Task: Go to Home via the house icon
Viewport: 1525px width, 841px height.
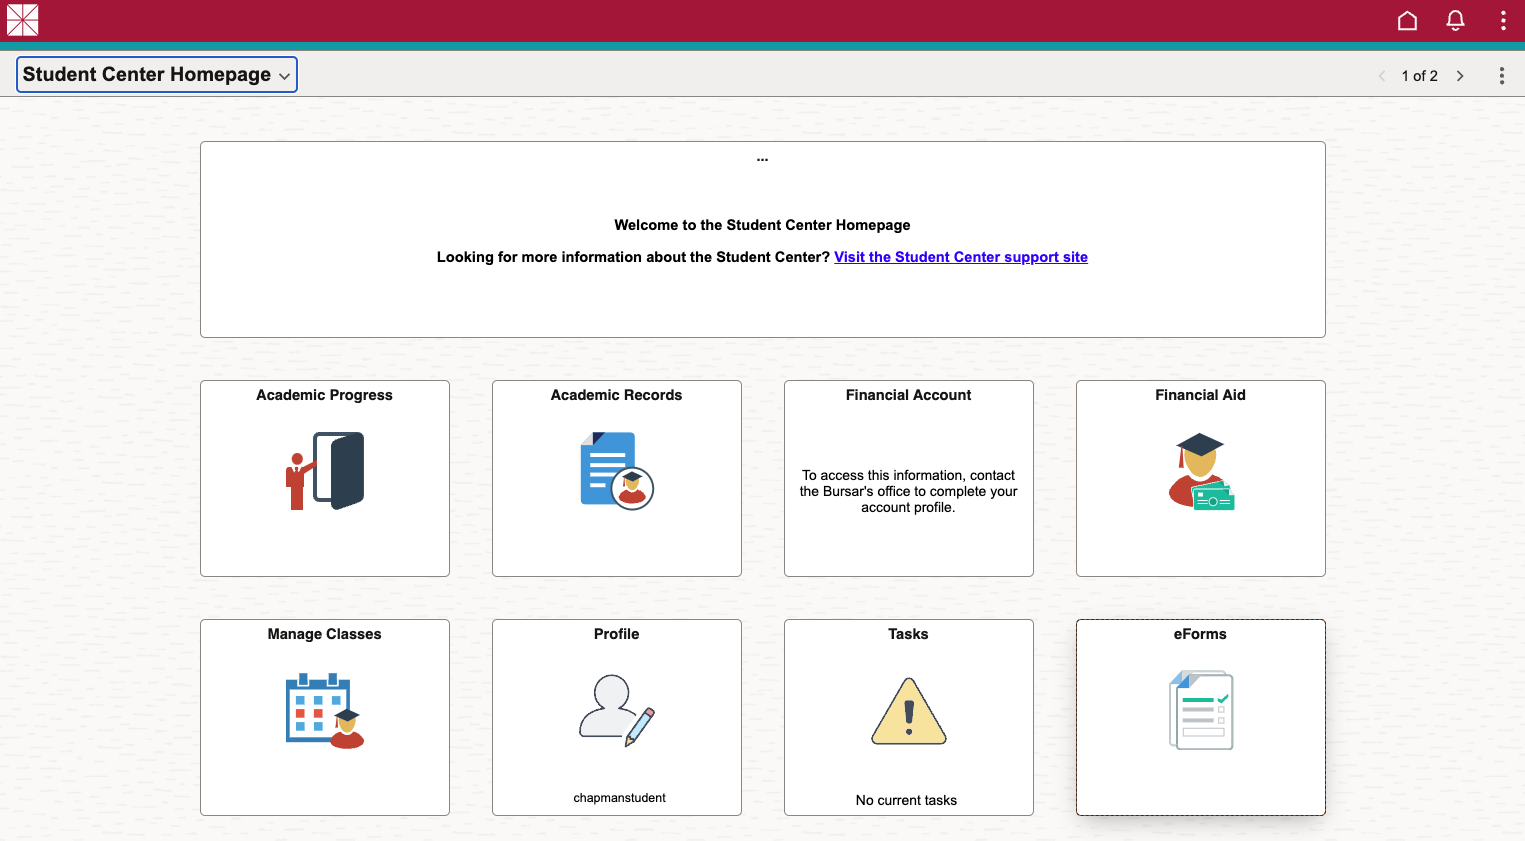Action: point(1407,21)
